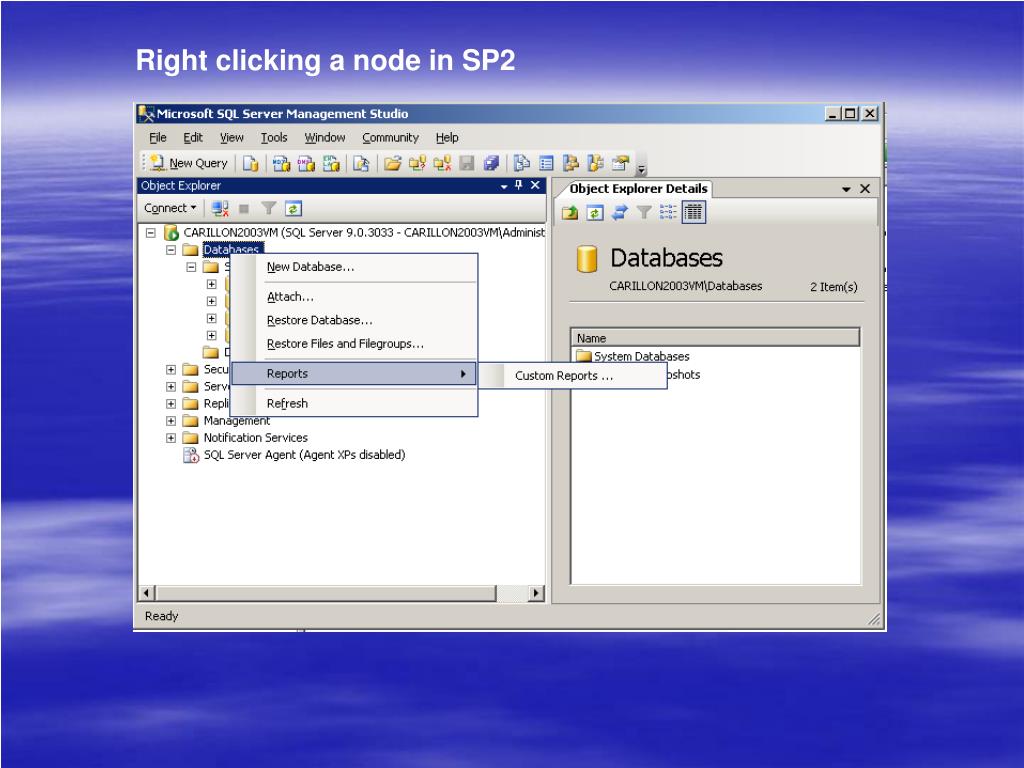The image size is (1024, 768).
Task: Collapse the CARILLON2003VM server node
Action: coord(150,232)
